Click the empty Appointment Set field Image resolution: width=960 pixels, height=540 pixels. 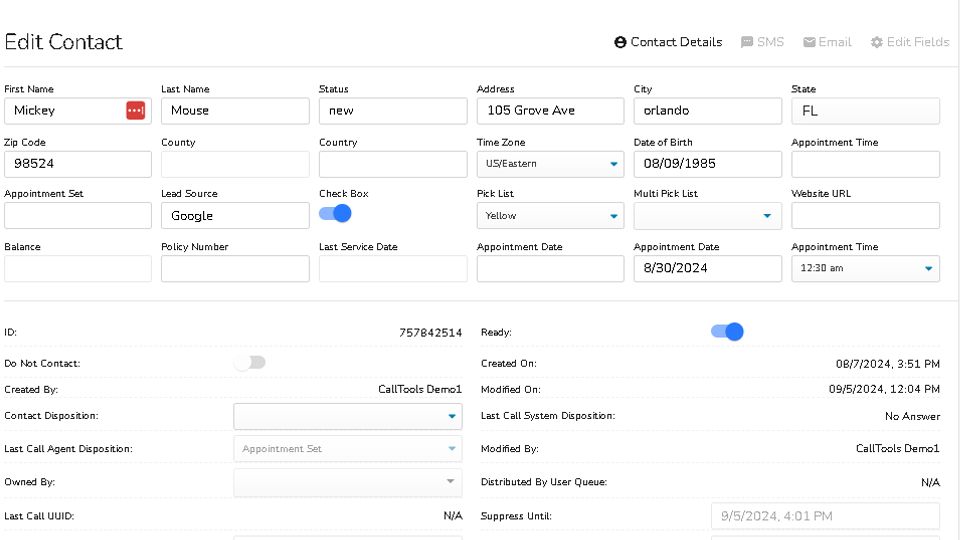pyautogui.click(x=77, y=216)
